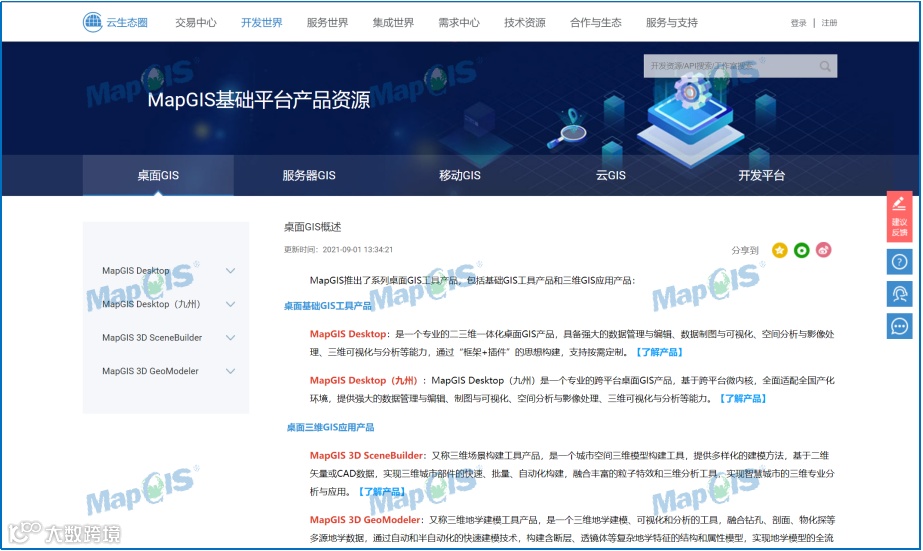Select MapGIS Desktop (九州) in sidebar
The width and height of the screenshot is (923, 551).
[x=151, y=304]
